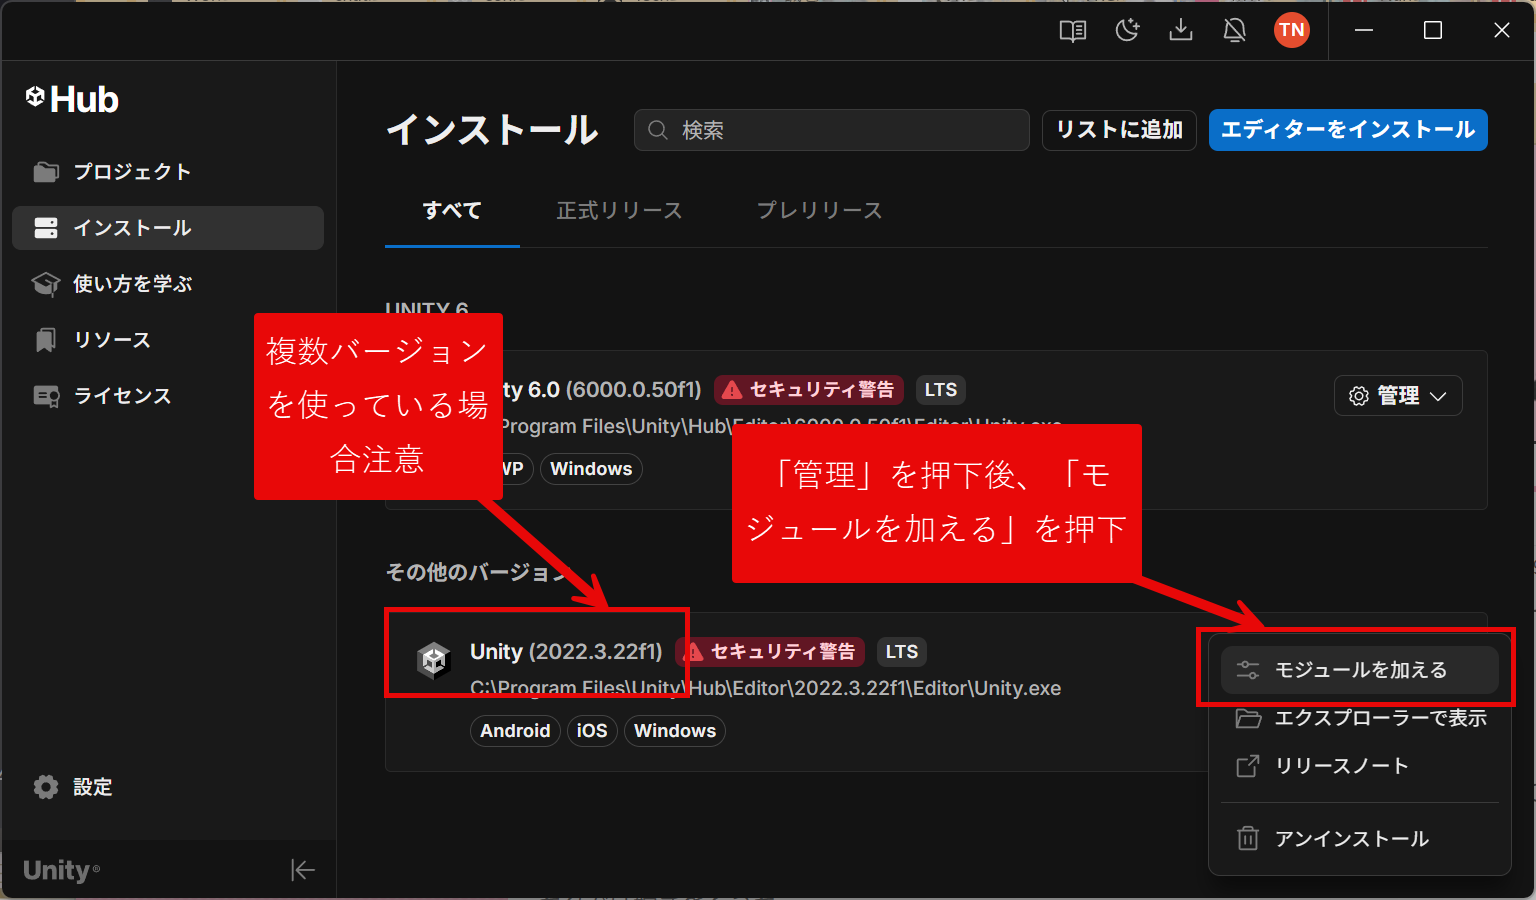Click the Hub logo in sidebar
Image resolution: width=1536 pixels, height=900 pixels.
[72, 99]
